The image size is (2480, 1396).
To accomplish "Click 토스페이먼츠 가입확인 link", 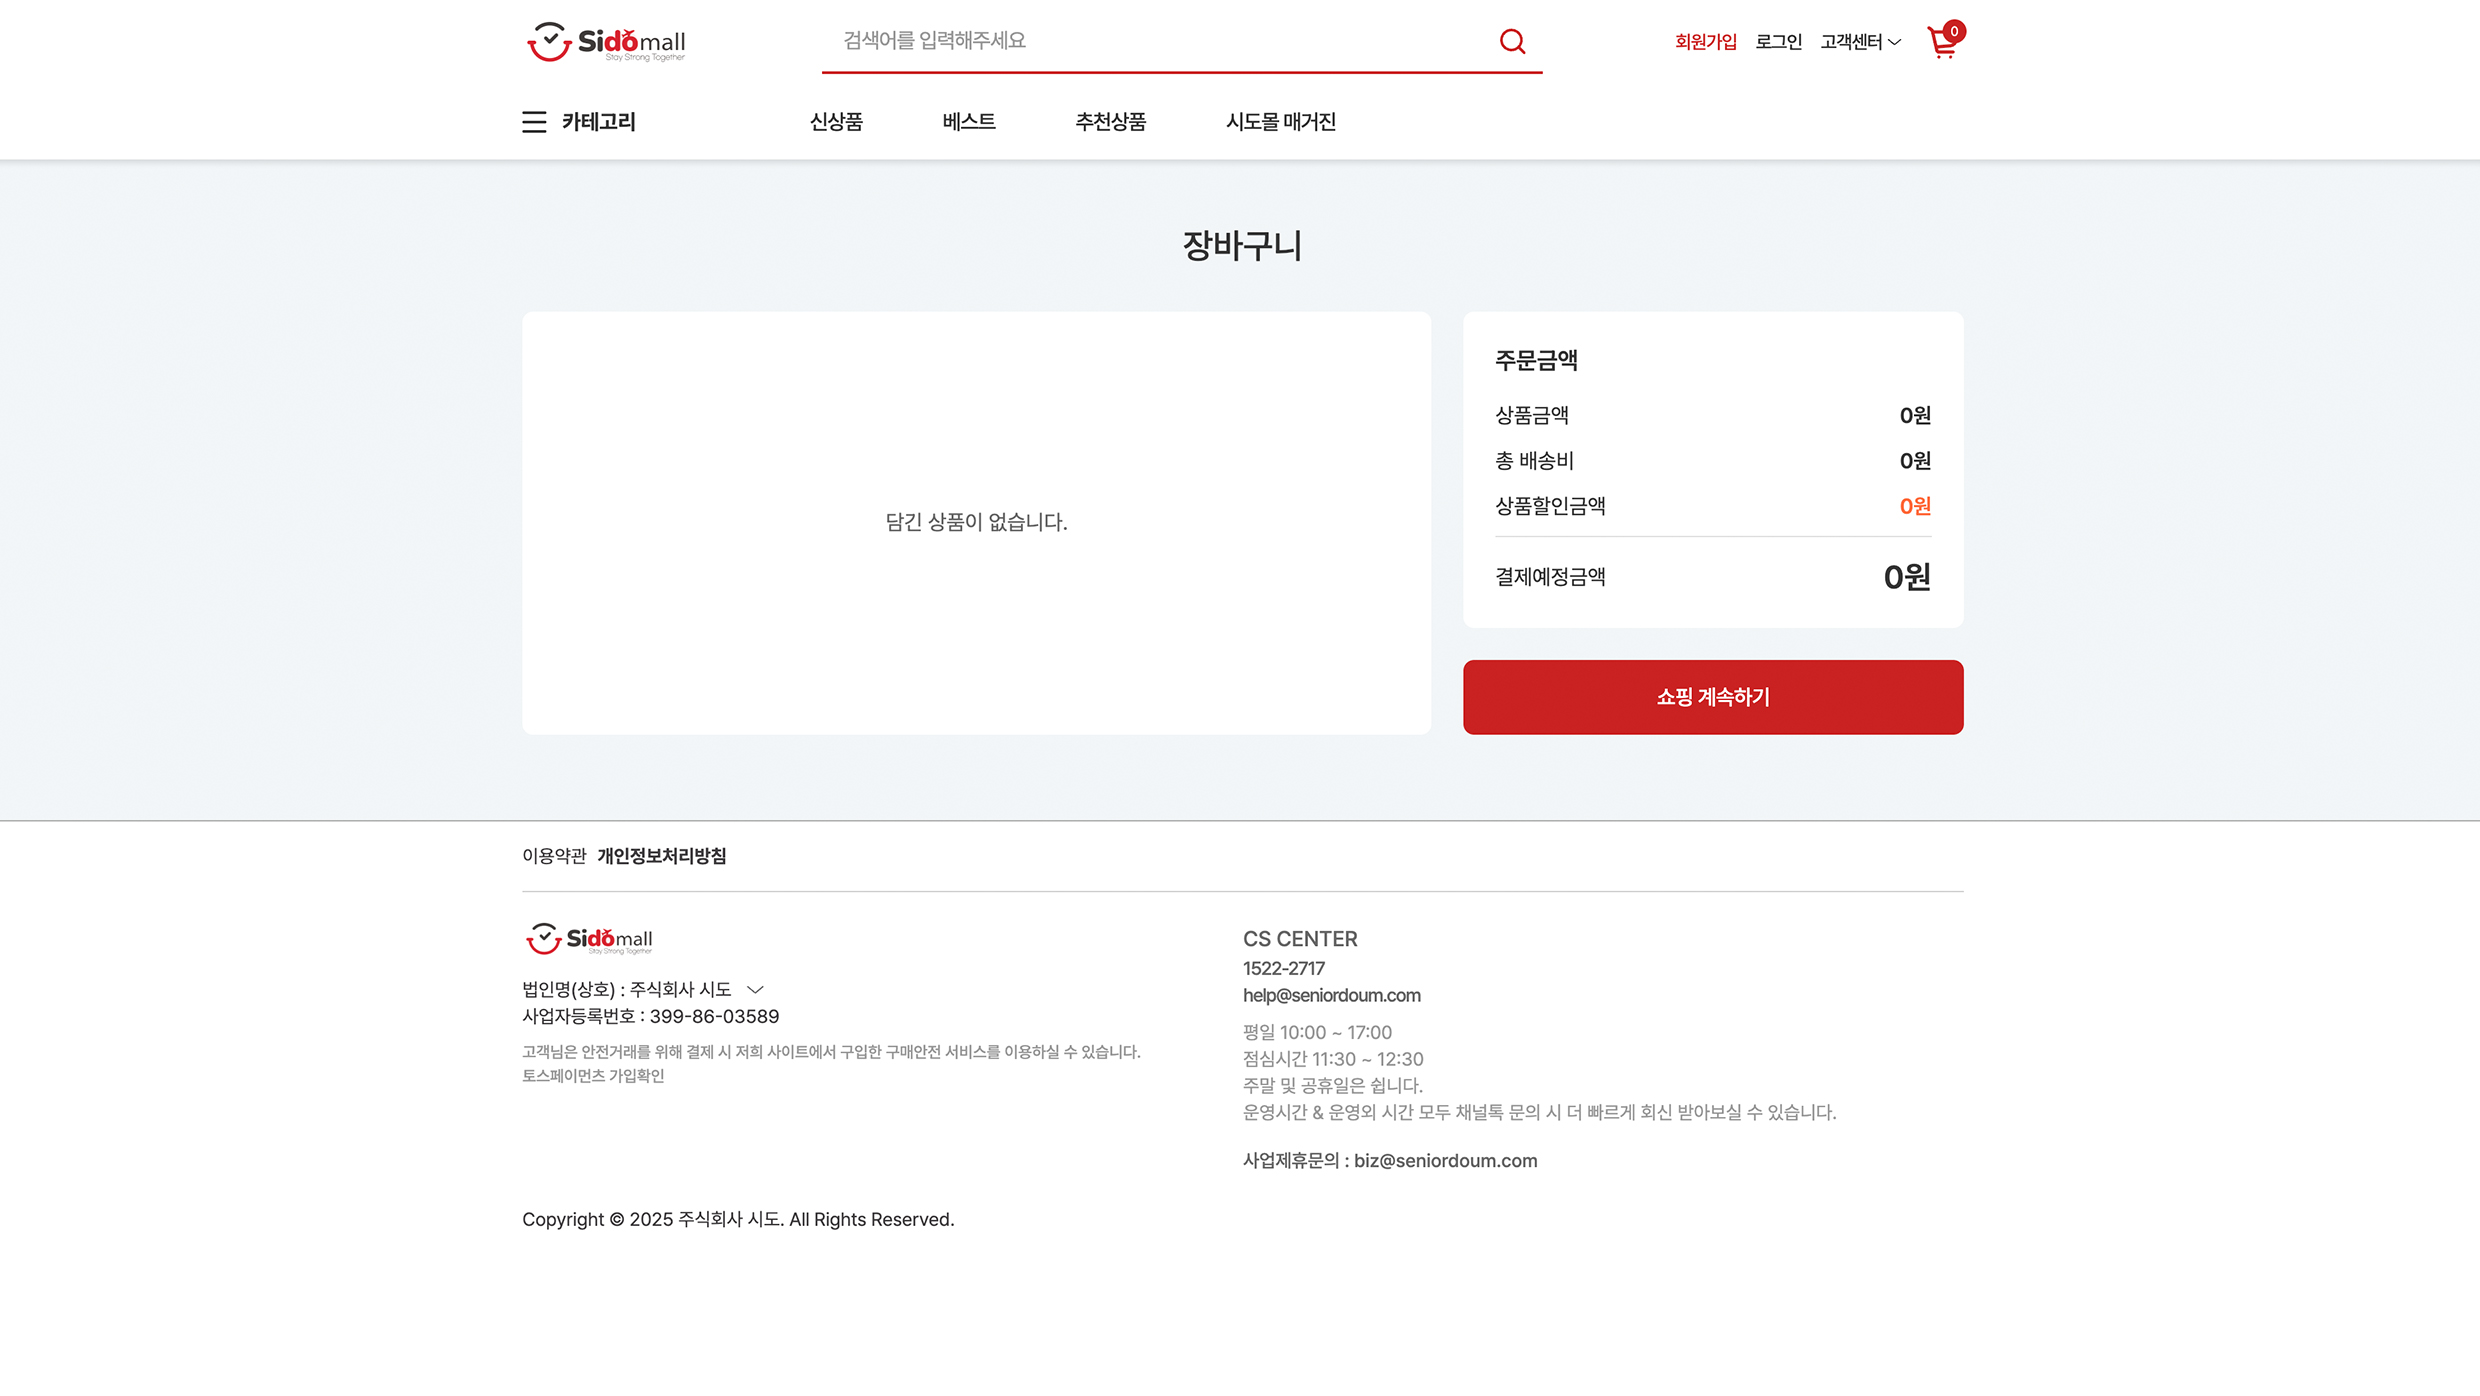I will tap(593, 1076).
